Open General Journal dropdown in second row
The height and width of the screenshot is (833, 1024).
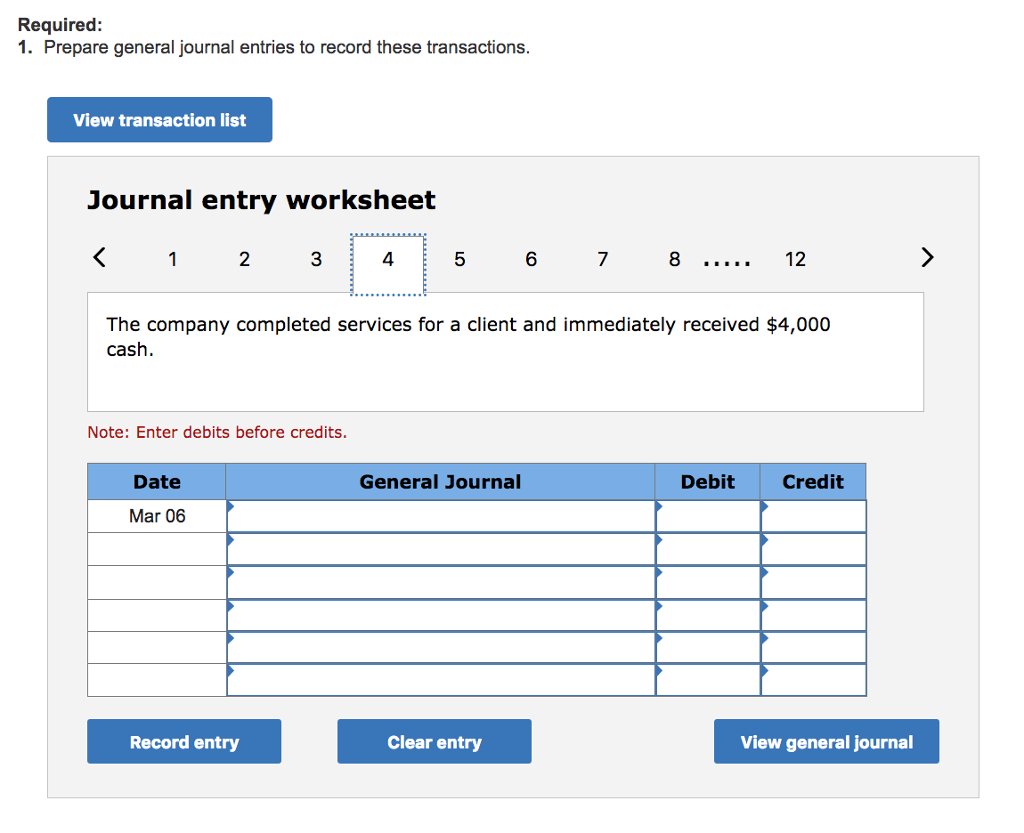click(x=441, y=550)
